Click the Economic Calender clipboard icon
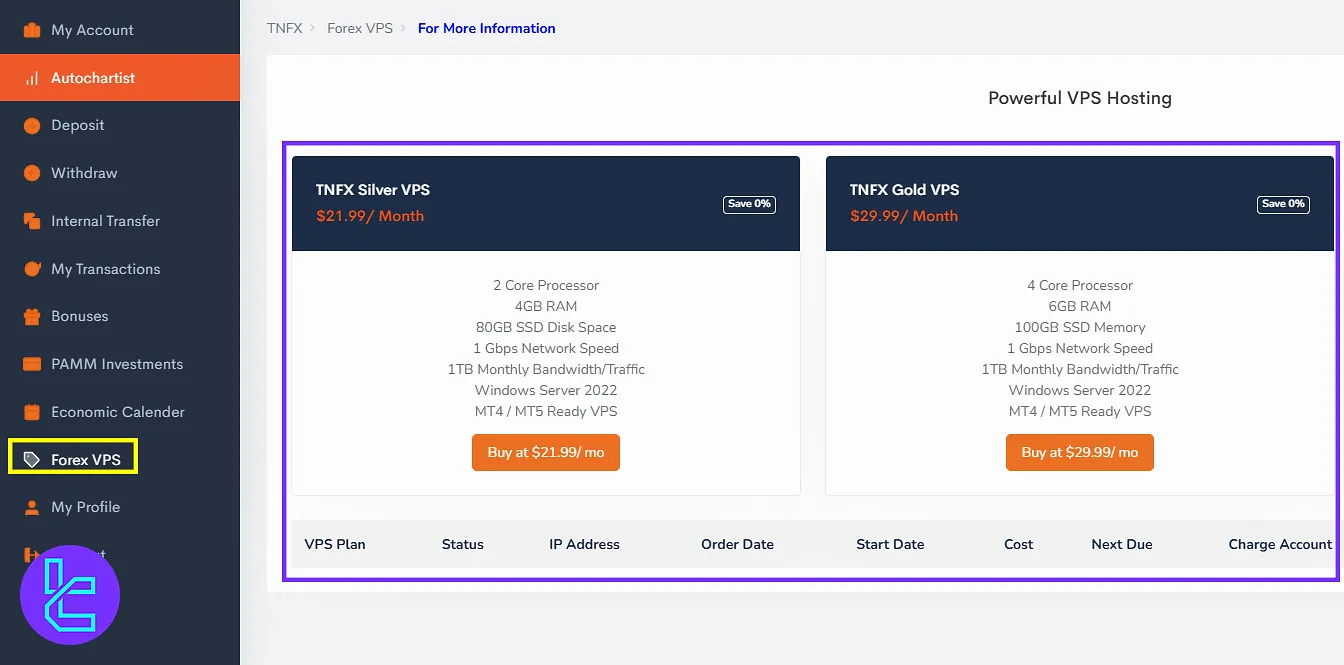This screenshot has width=1344, height=665. [32, 412]
